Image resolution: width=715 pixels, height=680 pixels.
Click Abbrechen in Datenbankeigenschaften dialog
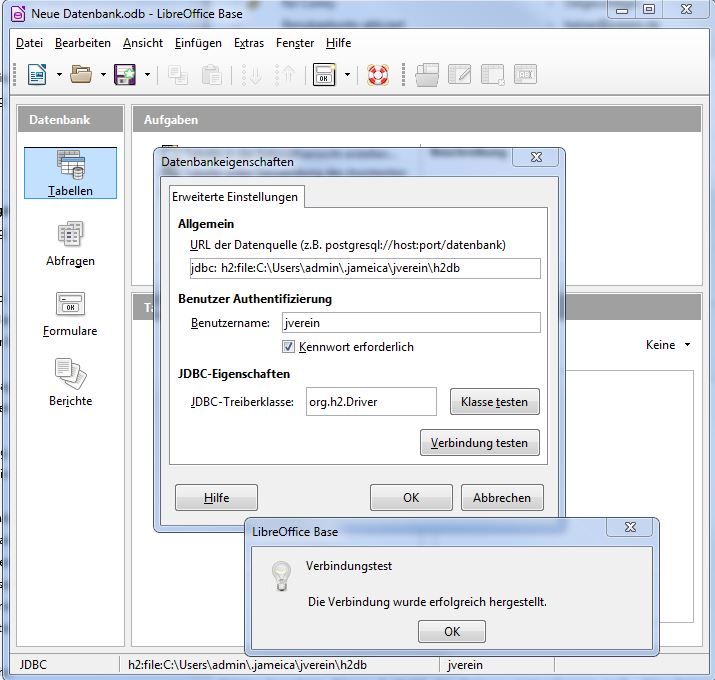coord(502,498)
